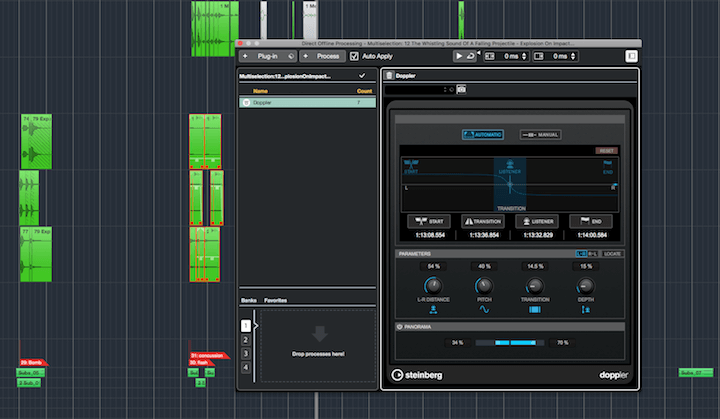720x419 pixels.
Task: Click the Listener icon in the display
Action: pos(510,164)
